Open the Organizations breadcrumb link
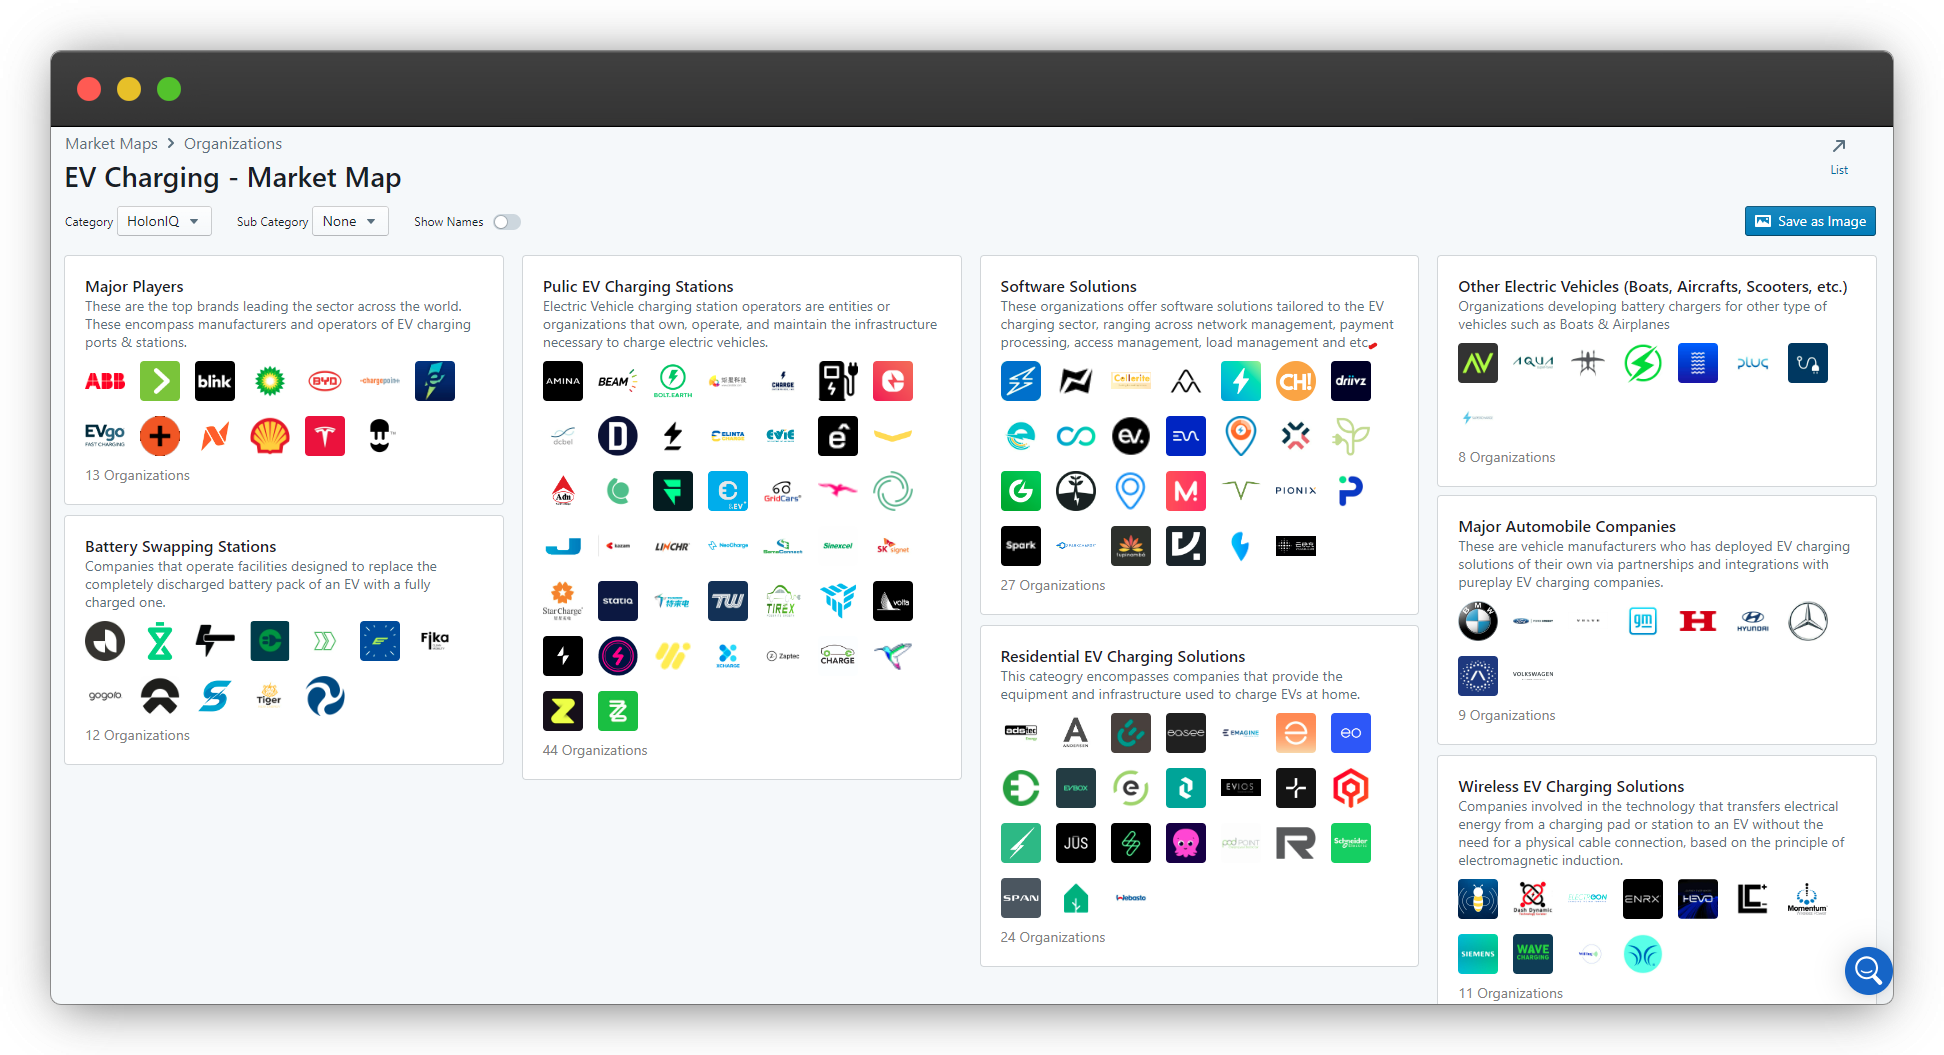 pyautogui.click(x=233, y=144)
